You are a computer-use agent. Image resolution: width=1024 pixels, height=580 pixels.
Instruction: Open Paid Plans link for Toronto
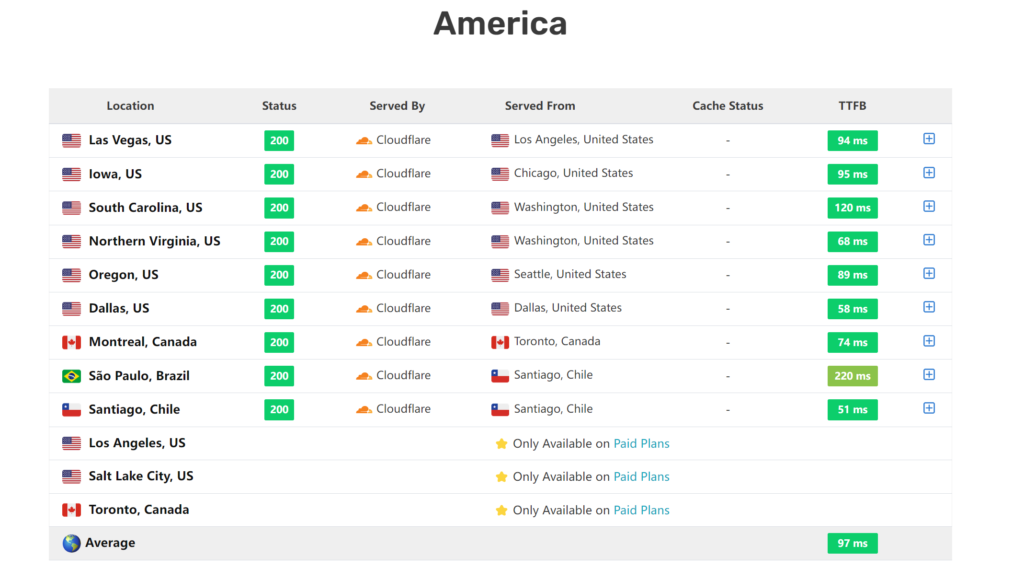pos(641,510)
